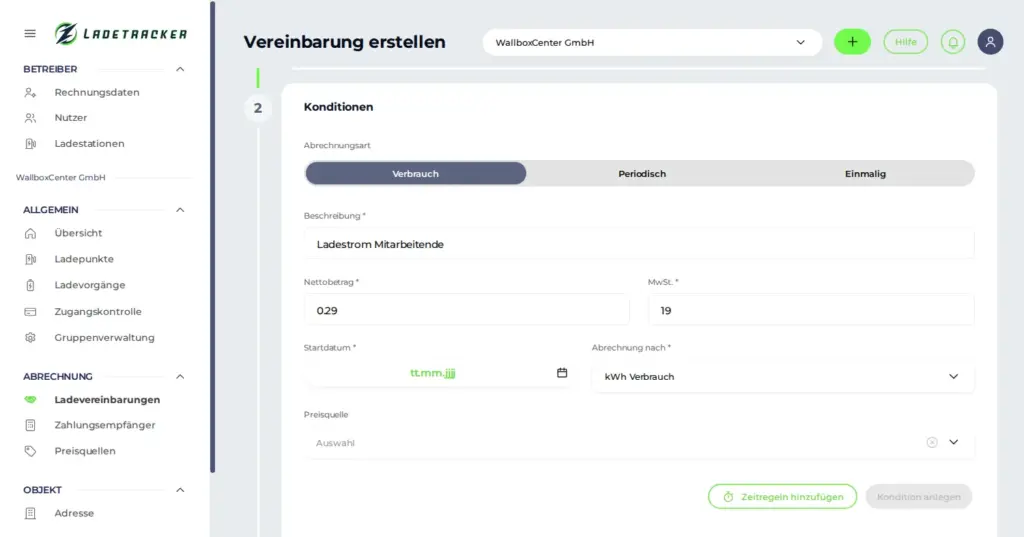1024x537 pixels.
Task: Open the user profile avatar
Action: [x=990, y=42]
